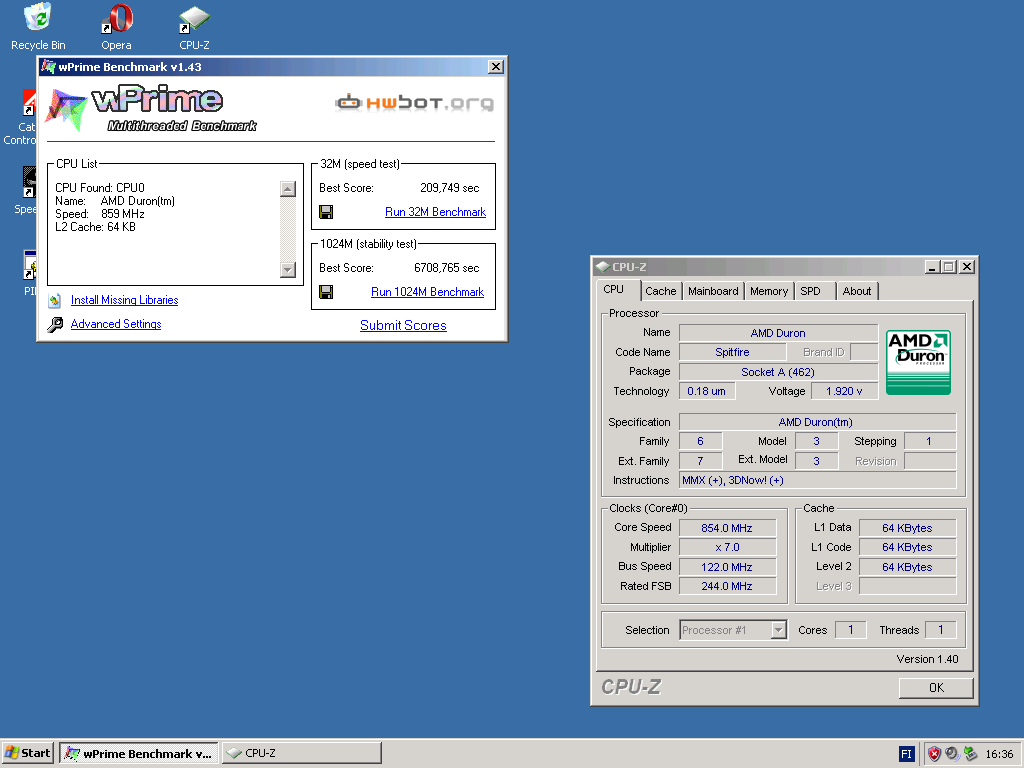
Task: Click OK in the CPU-Z window
Action: click(x=936, y=688)
